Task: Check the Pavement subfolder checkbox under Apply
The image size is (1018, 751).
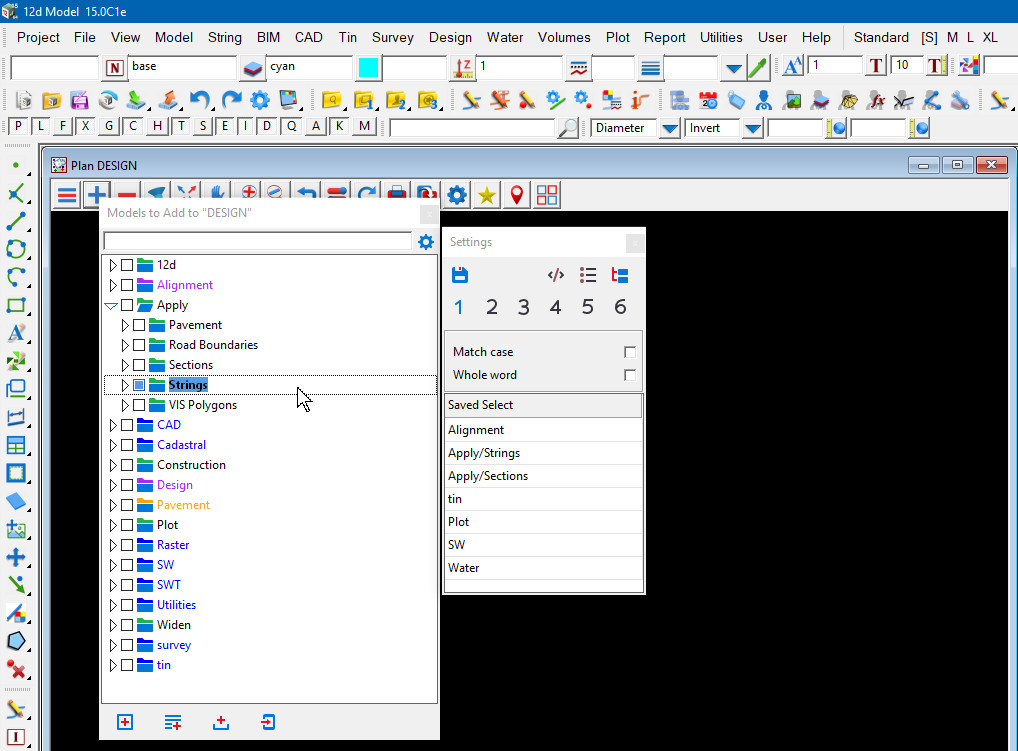Action: 139,325
